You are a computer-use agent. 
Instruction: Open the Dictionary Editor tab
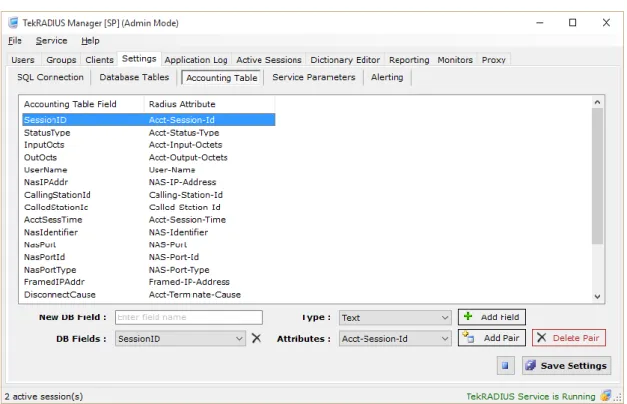tap(345, 60)
